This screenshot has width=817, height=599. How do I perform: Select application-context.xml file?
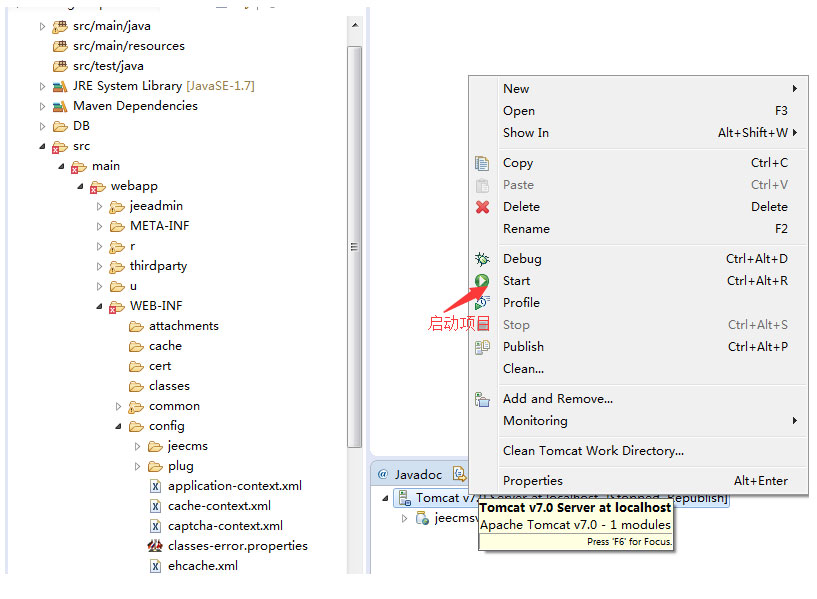click(234, 486)
